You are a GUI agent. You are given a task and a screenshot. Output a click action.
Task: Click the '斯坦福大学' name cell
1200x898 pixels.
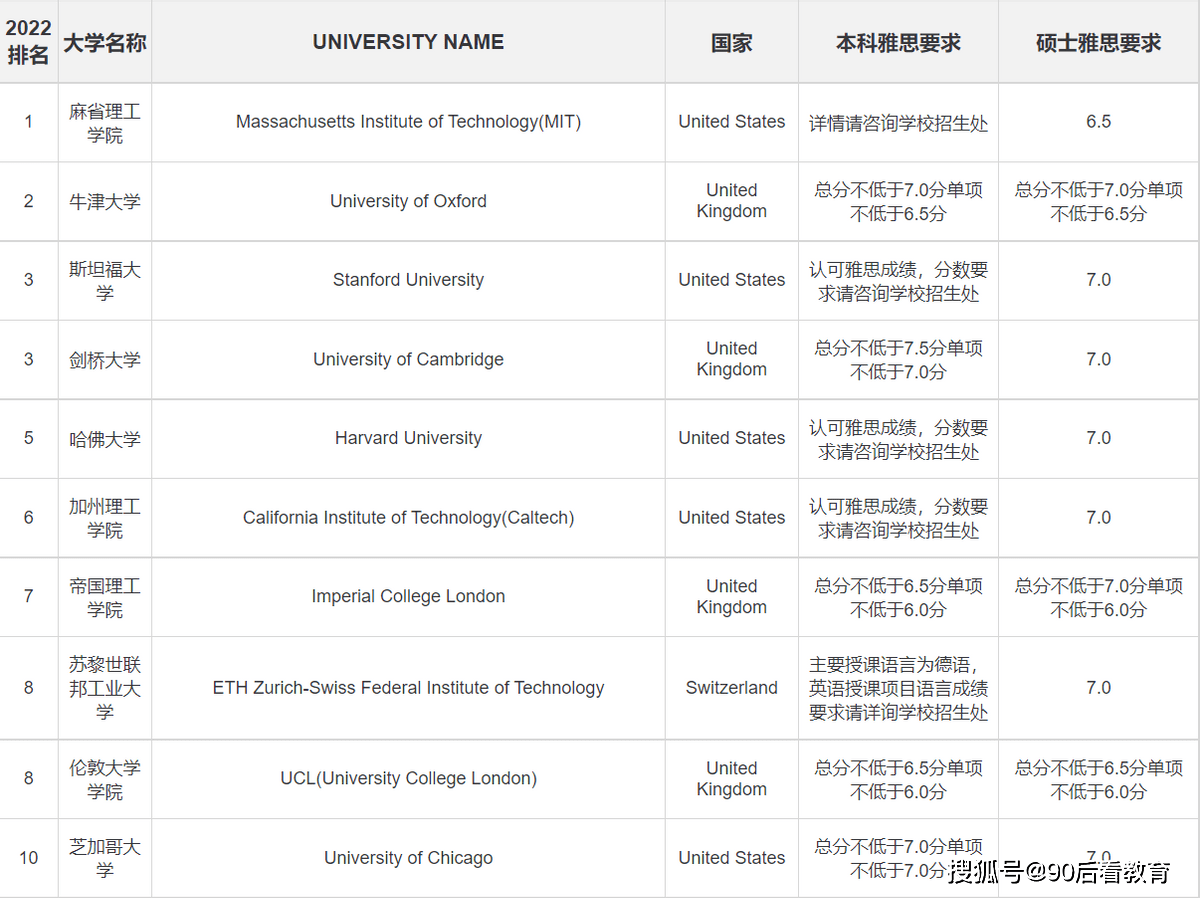pos(105,281)
